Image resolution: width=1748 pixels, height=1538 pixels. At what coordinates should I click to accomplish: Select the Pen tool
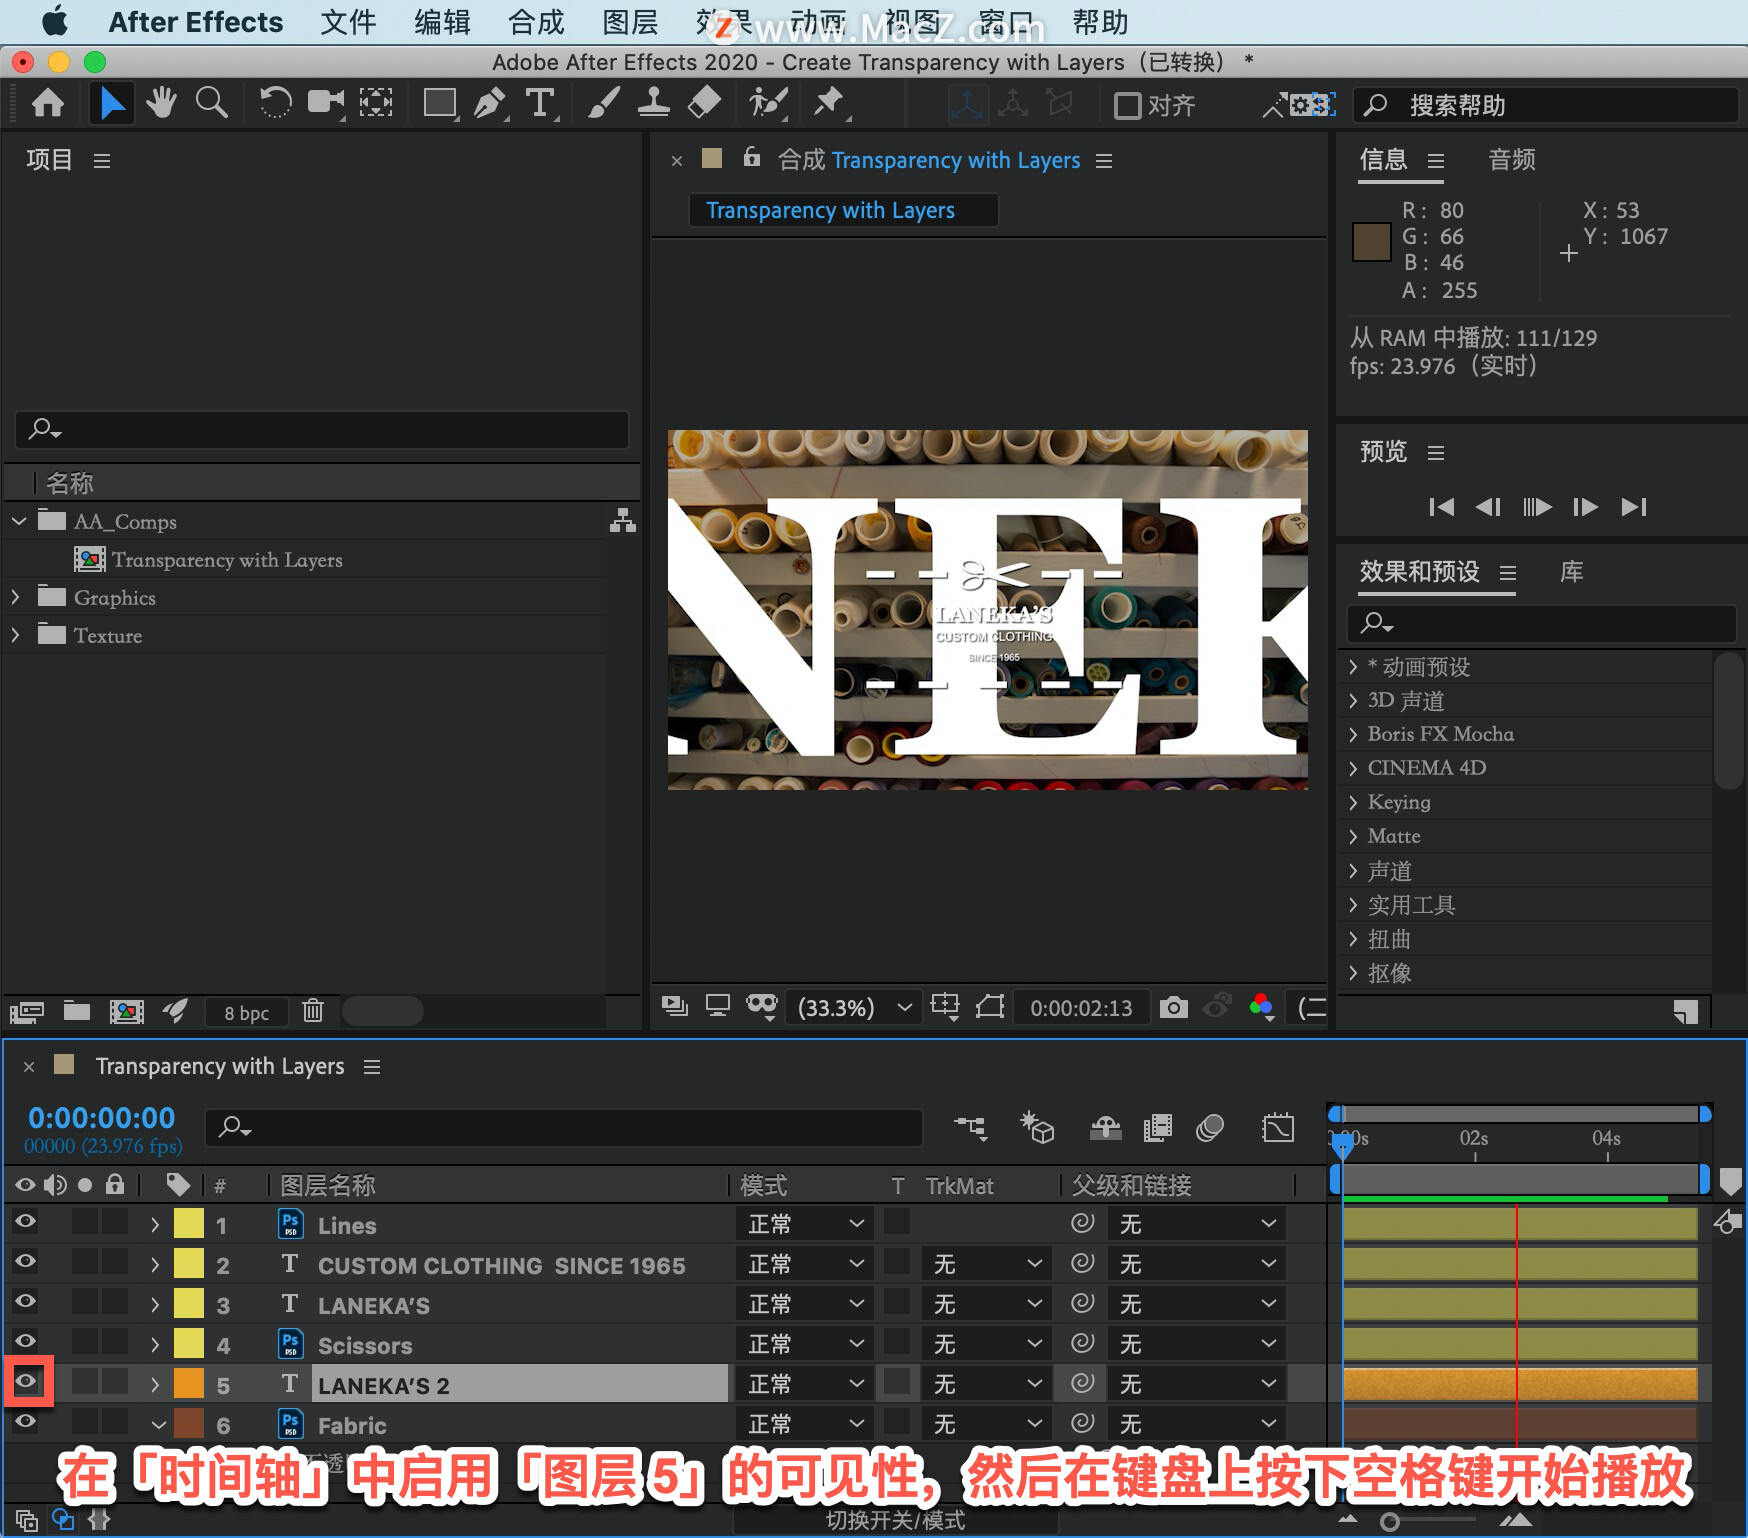click(490, 103)
